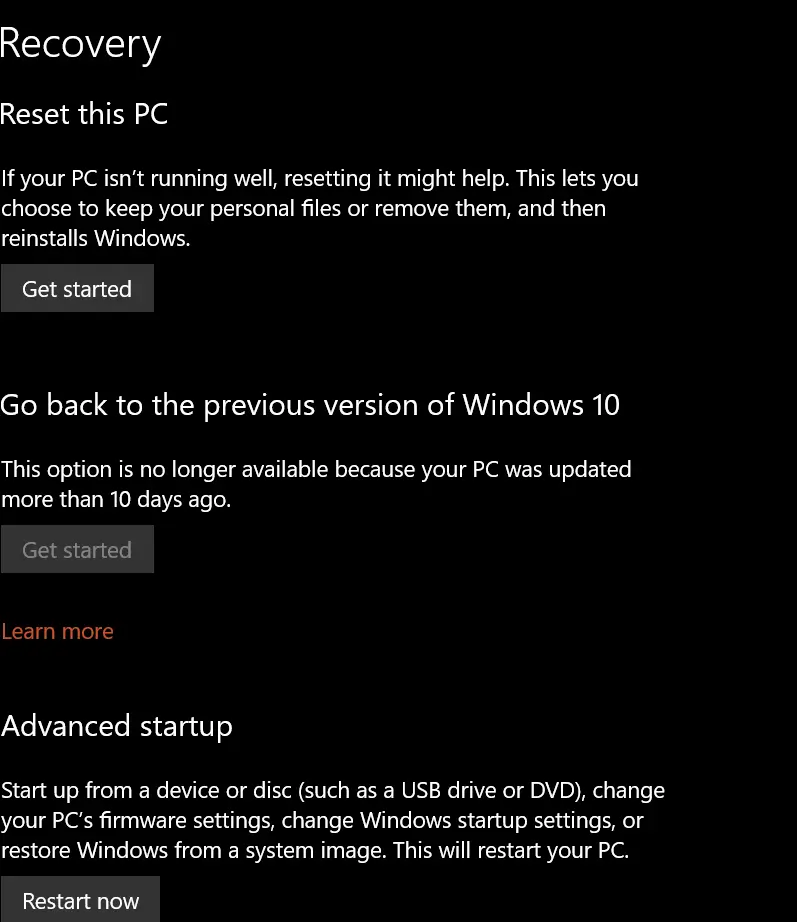This screenshot has width=797, height=922.
Task: Click the line starting "If your PC isn't running"
Action: coord(319,178)
